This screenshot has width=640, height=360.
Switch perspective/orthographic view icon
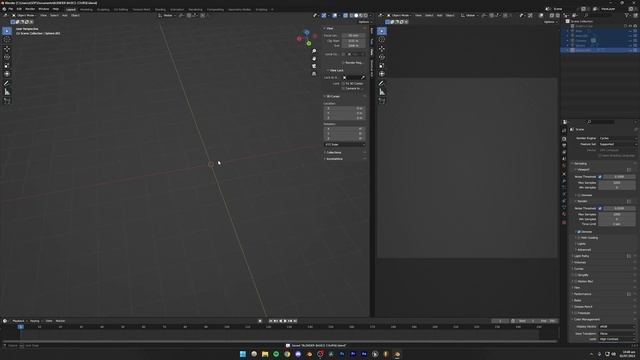(314, 74)
